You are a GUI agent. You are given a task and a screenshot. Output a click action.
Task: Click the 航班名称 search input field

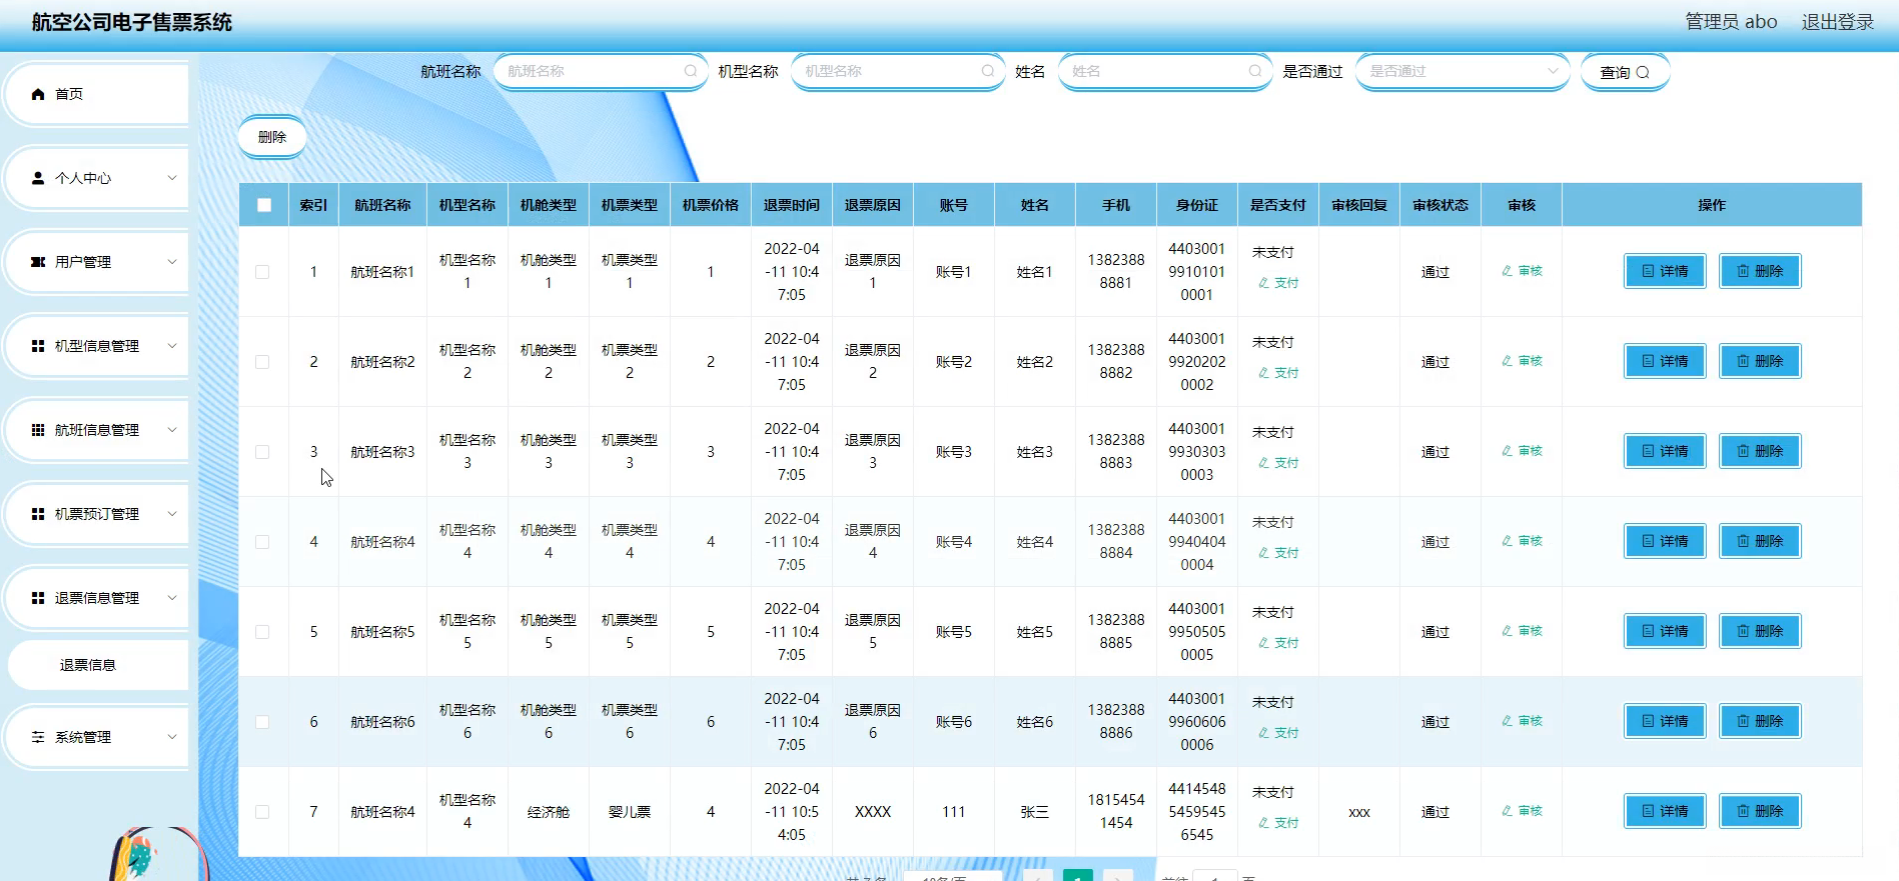pyautogui.click(x=600, y=71)
